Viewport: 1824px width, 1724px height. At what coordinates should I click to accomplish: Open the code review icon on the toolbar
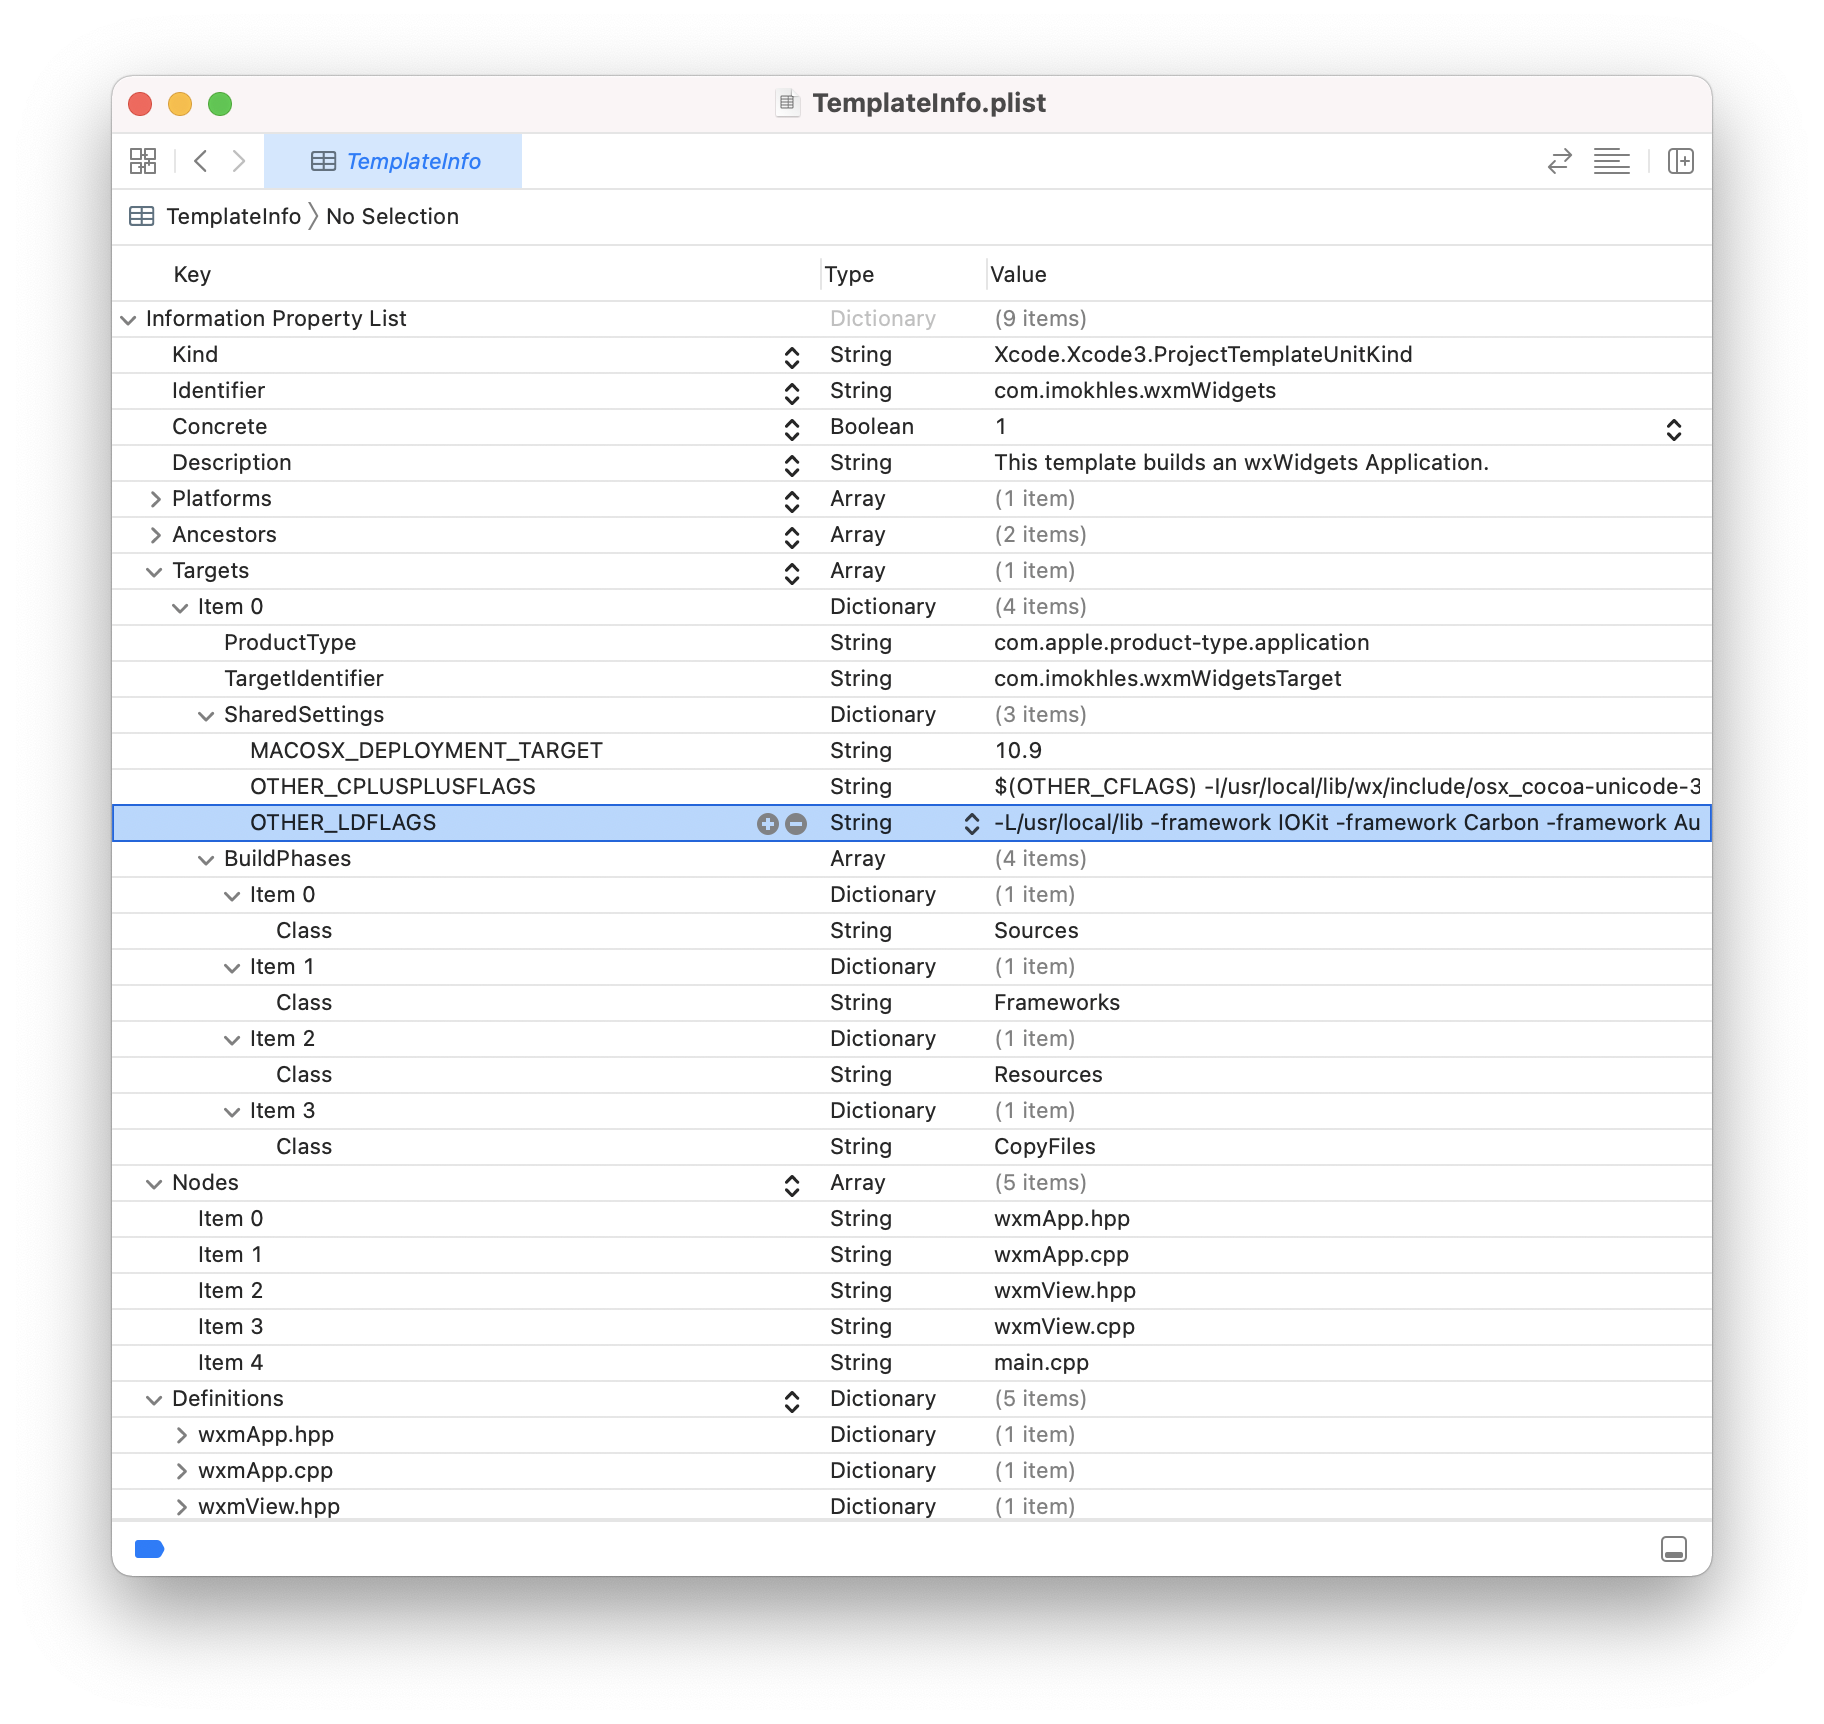tap(1558, 160)
